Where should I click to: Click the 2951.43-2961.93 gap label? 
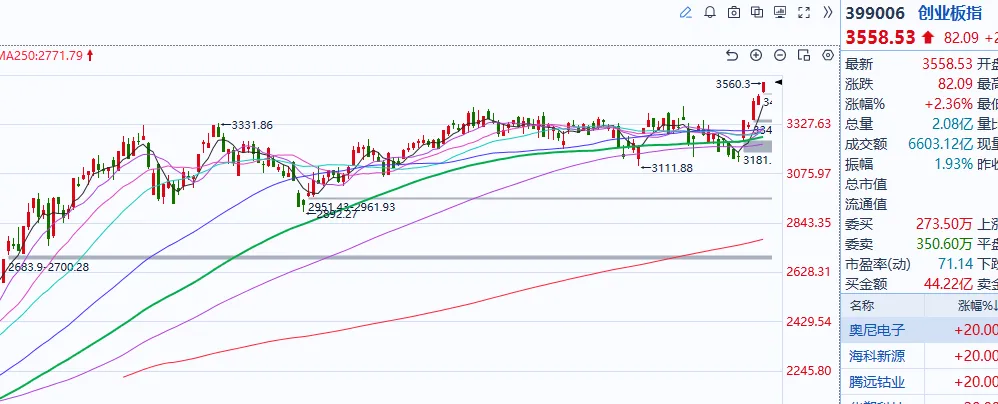[352, 207]
